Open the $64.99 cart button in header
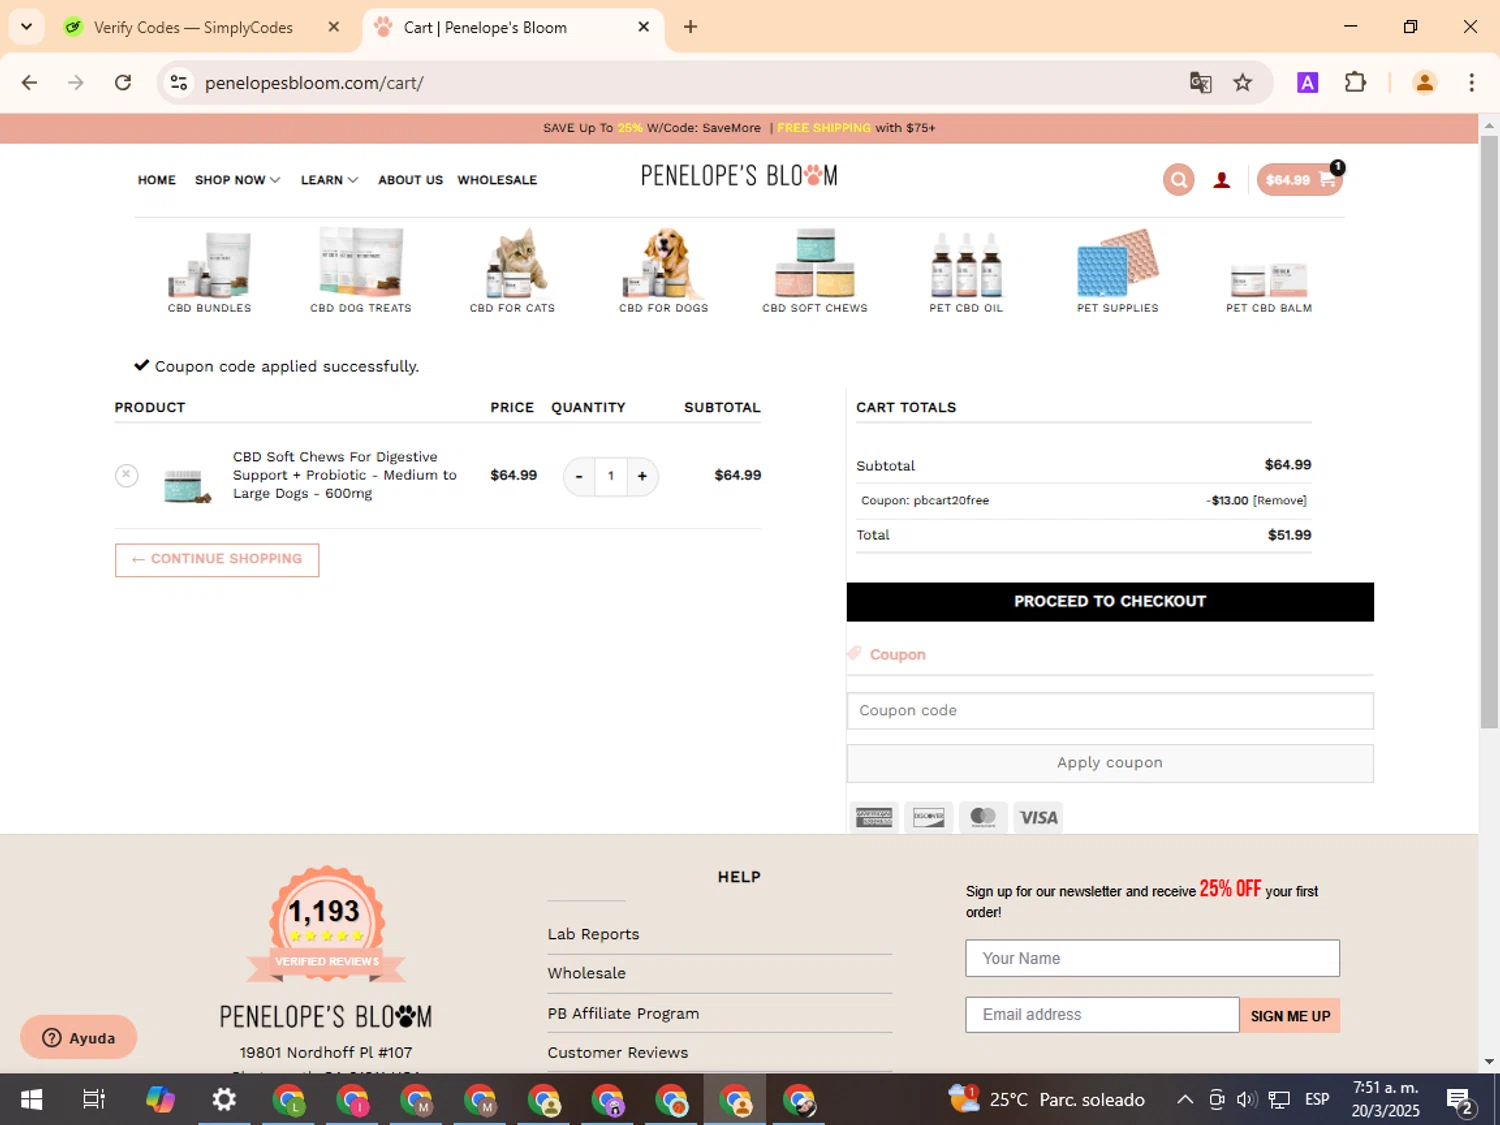The height and width of the screenshot is (1125, 1500). tap(1299, 180)
